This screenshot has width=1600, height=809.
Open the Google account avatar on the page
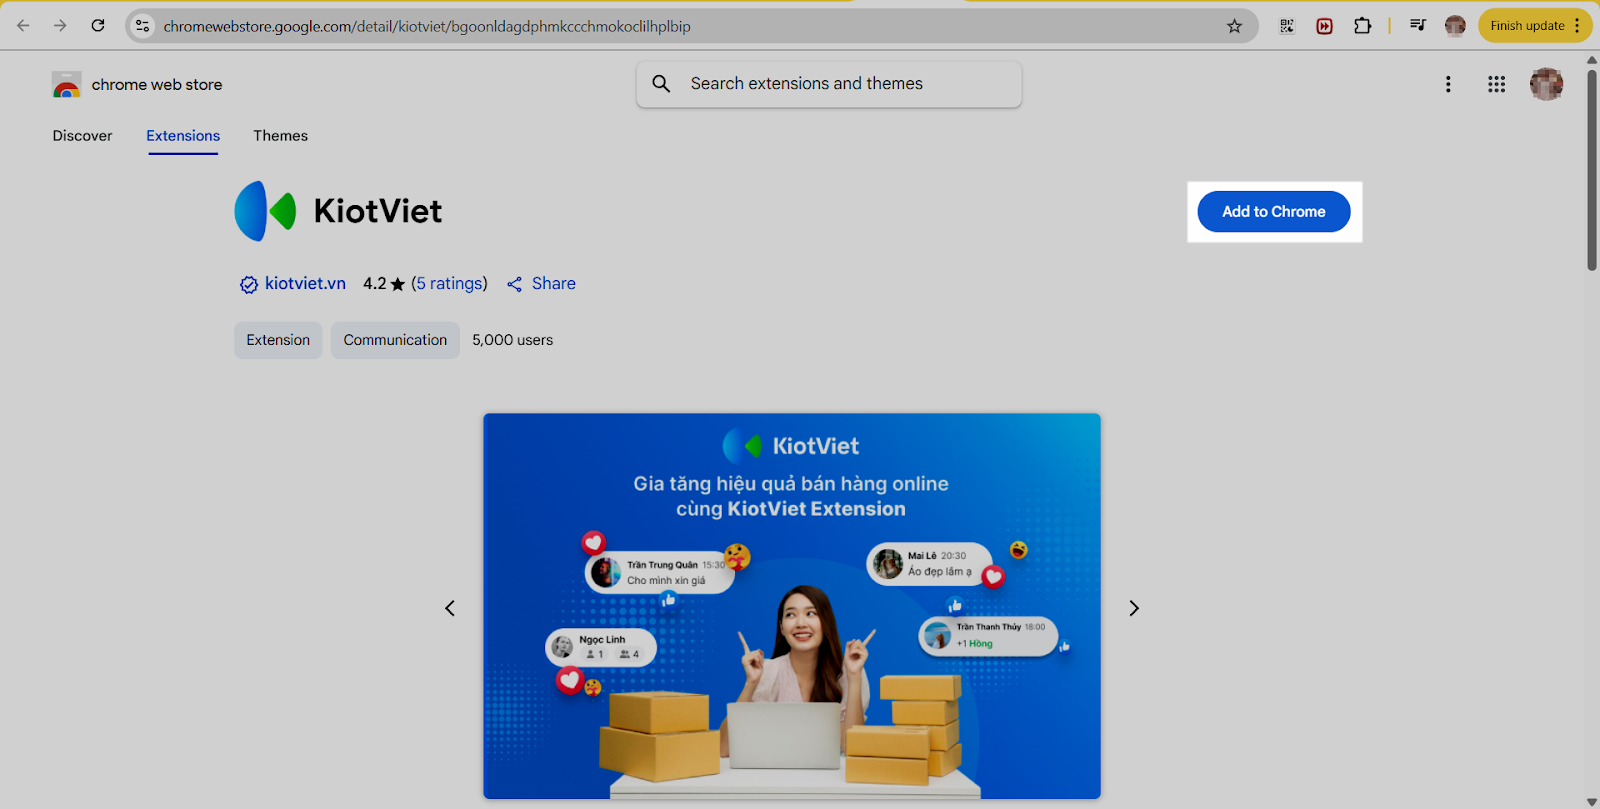click(1546, 85)
